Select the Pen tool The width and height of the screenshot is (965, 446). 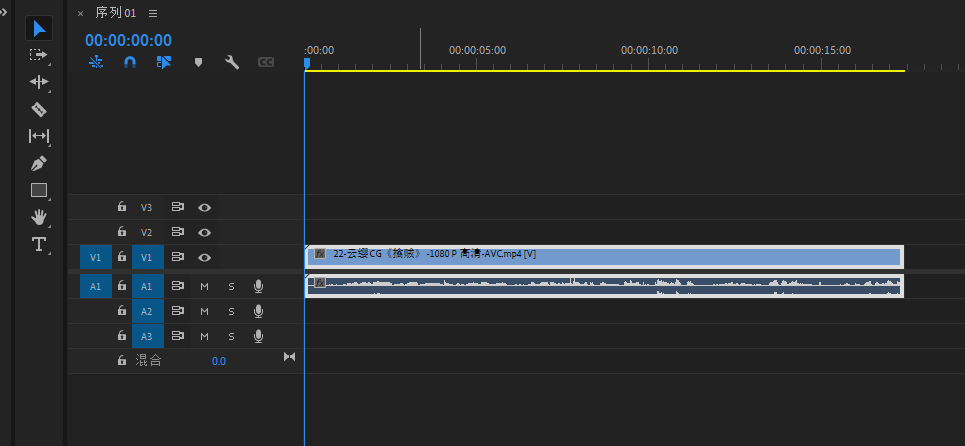39,163
